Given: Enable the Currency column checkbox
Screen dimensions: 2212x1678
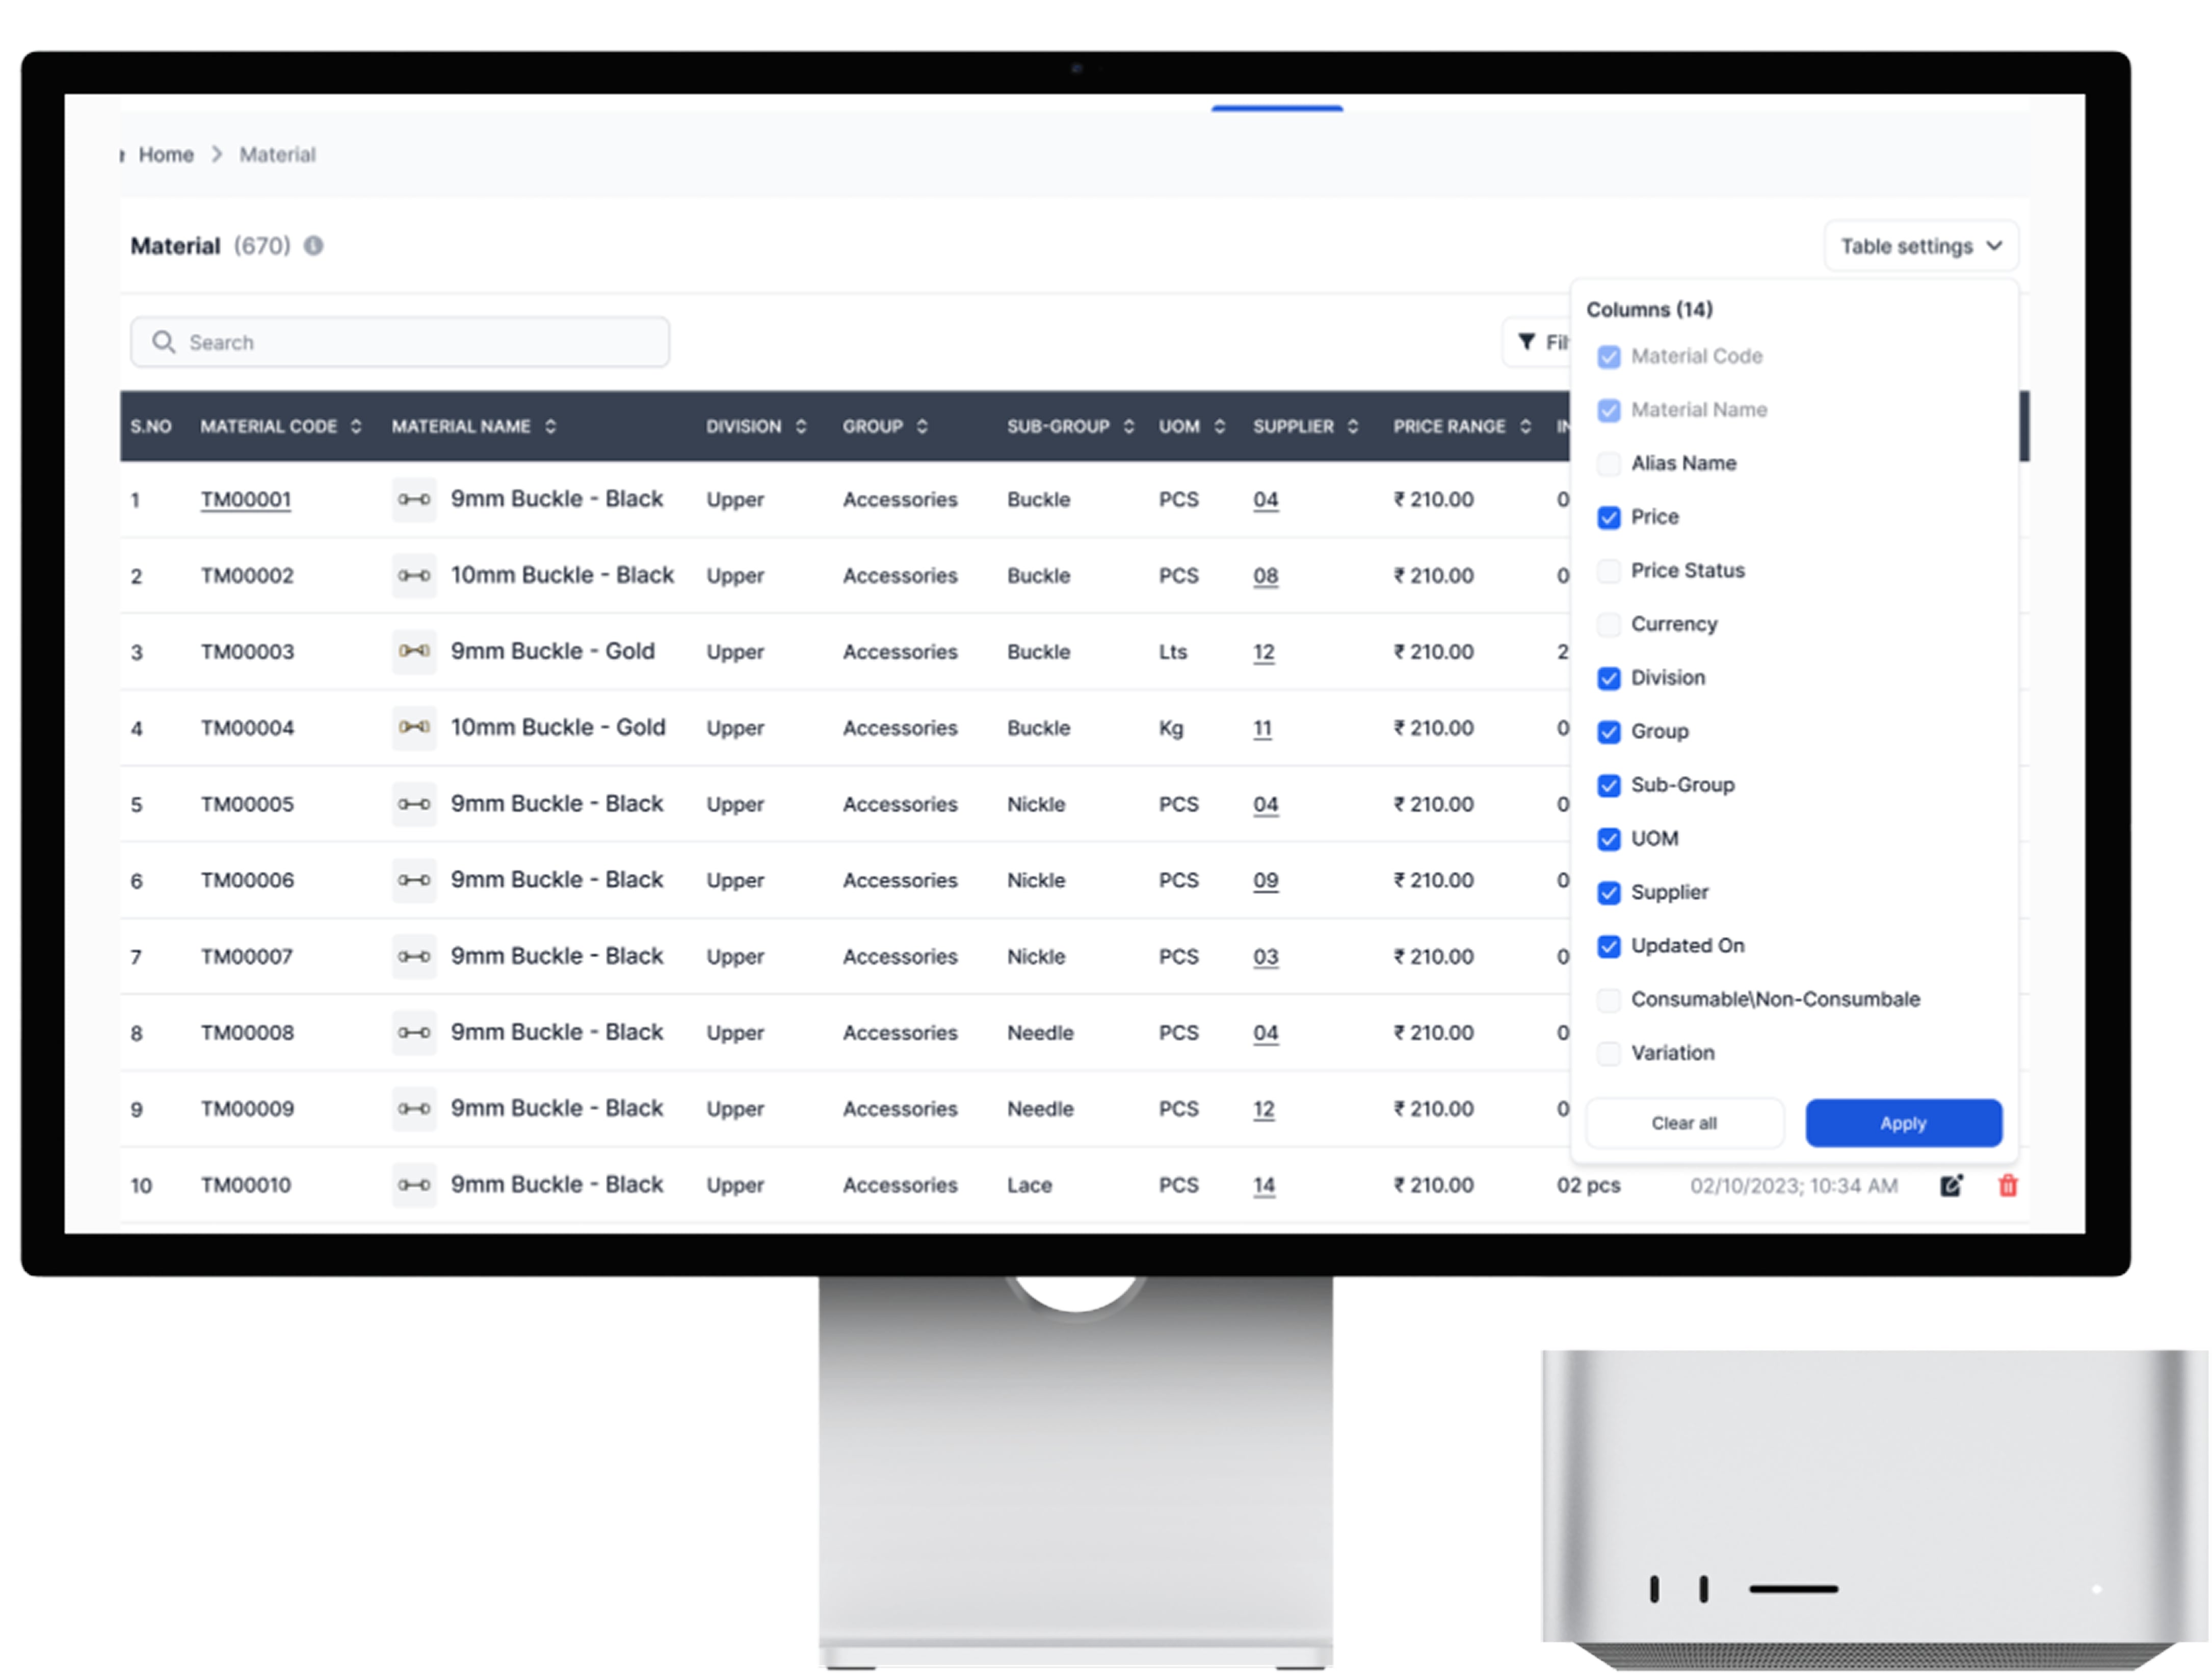Looking at the screenshot, I should 1608,624.
